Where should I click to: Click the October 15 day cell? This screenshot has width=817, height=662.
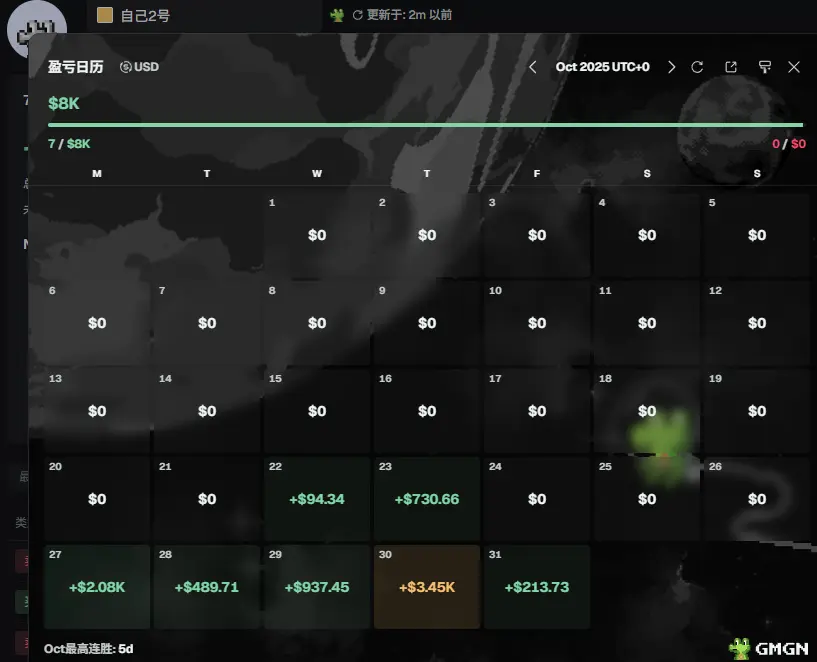[317, 411]
